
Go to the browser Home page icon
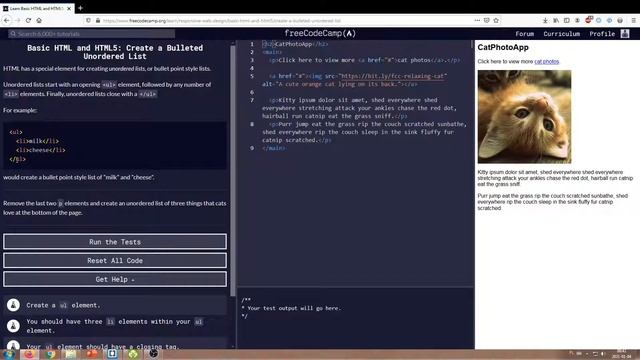(x=39, y=20)
